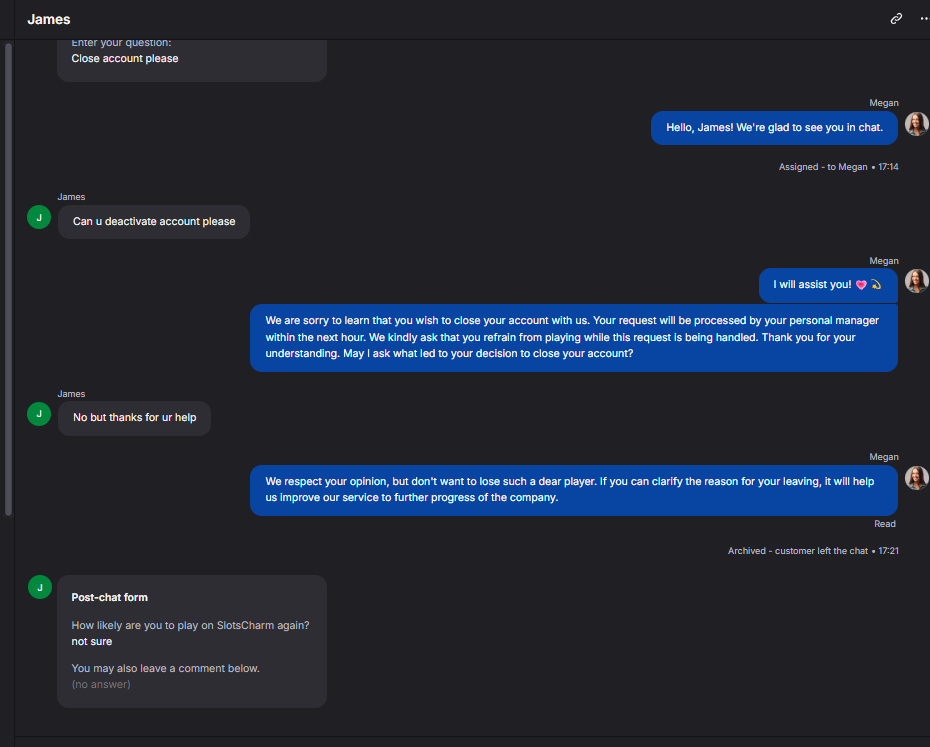
Task: Copy chat link via chain icon
Action: [x=896, y=18]
